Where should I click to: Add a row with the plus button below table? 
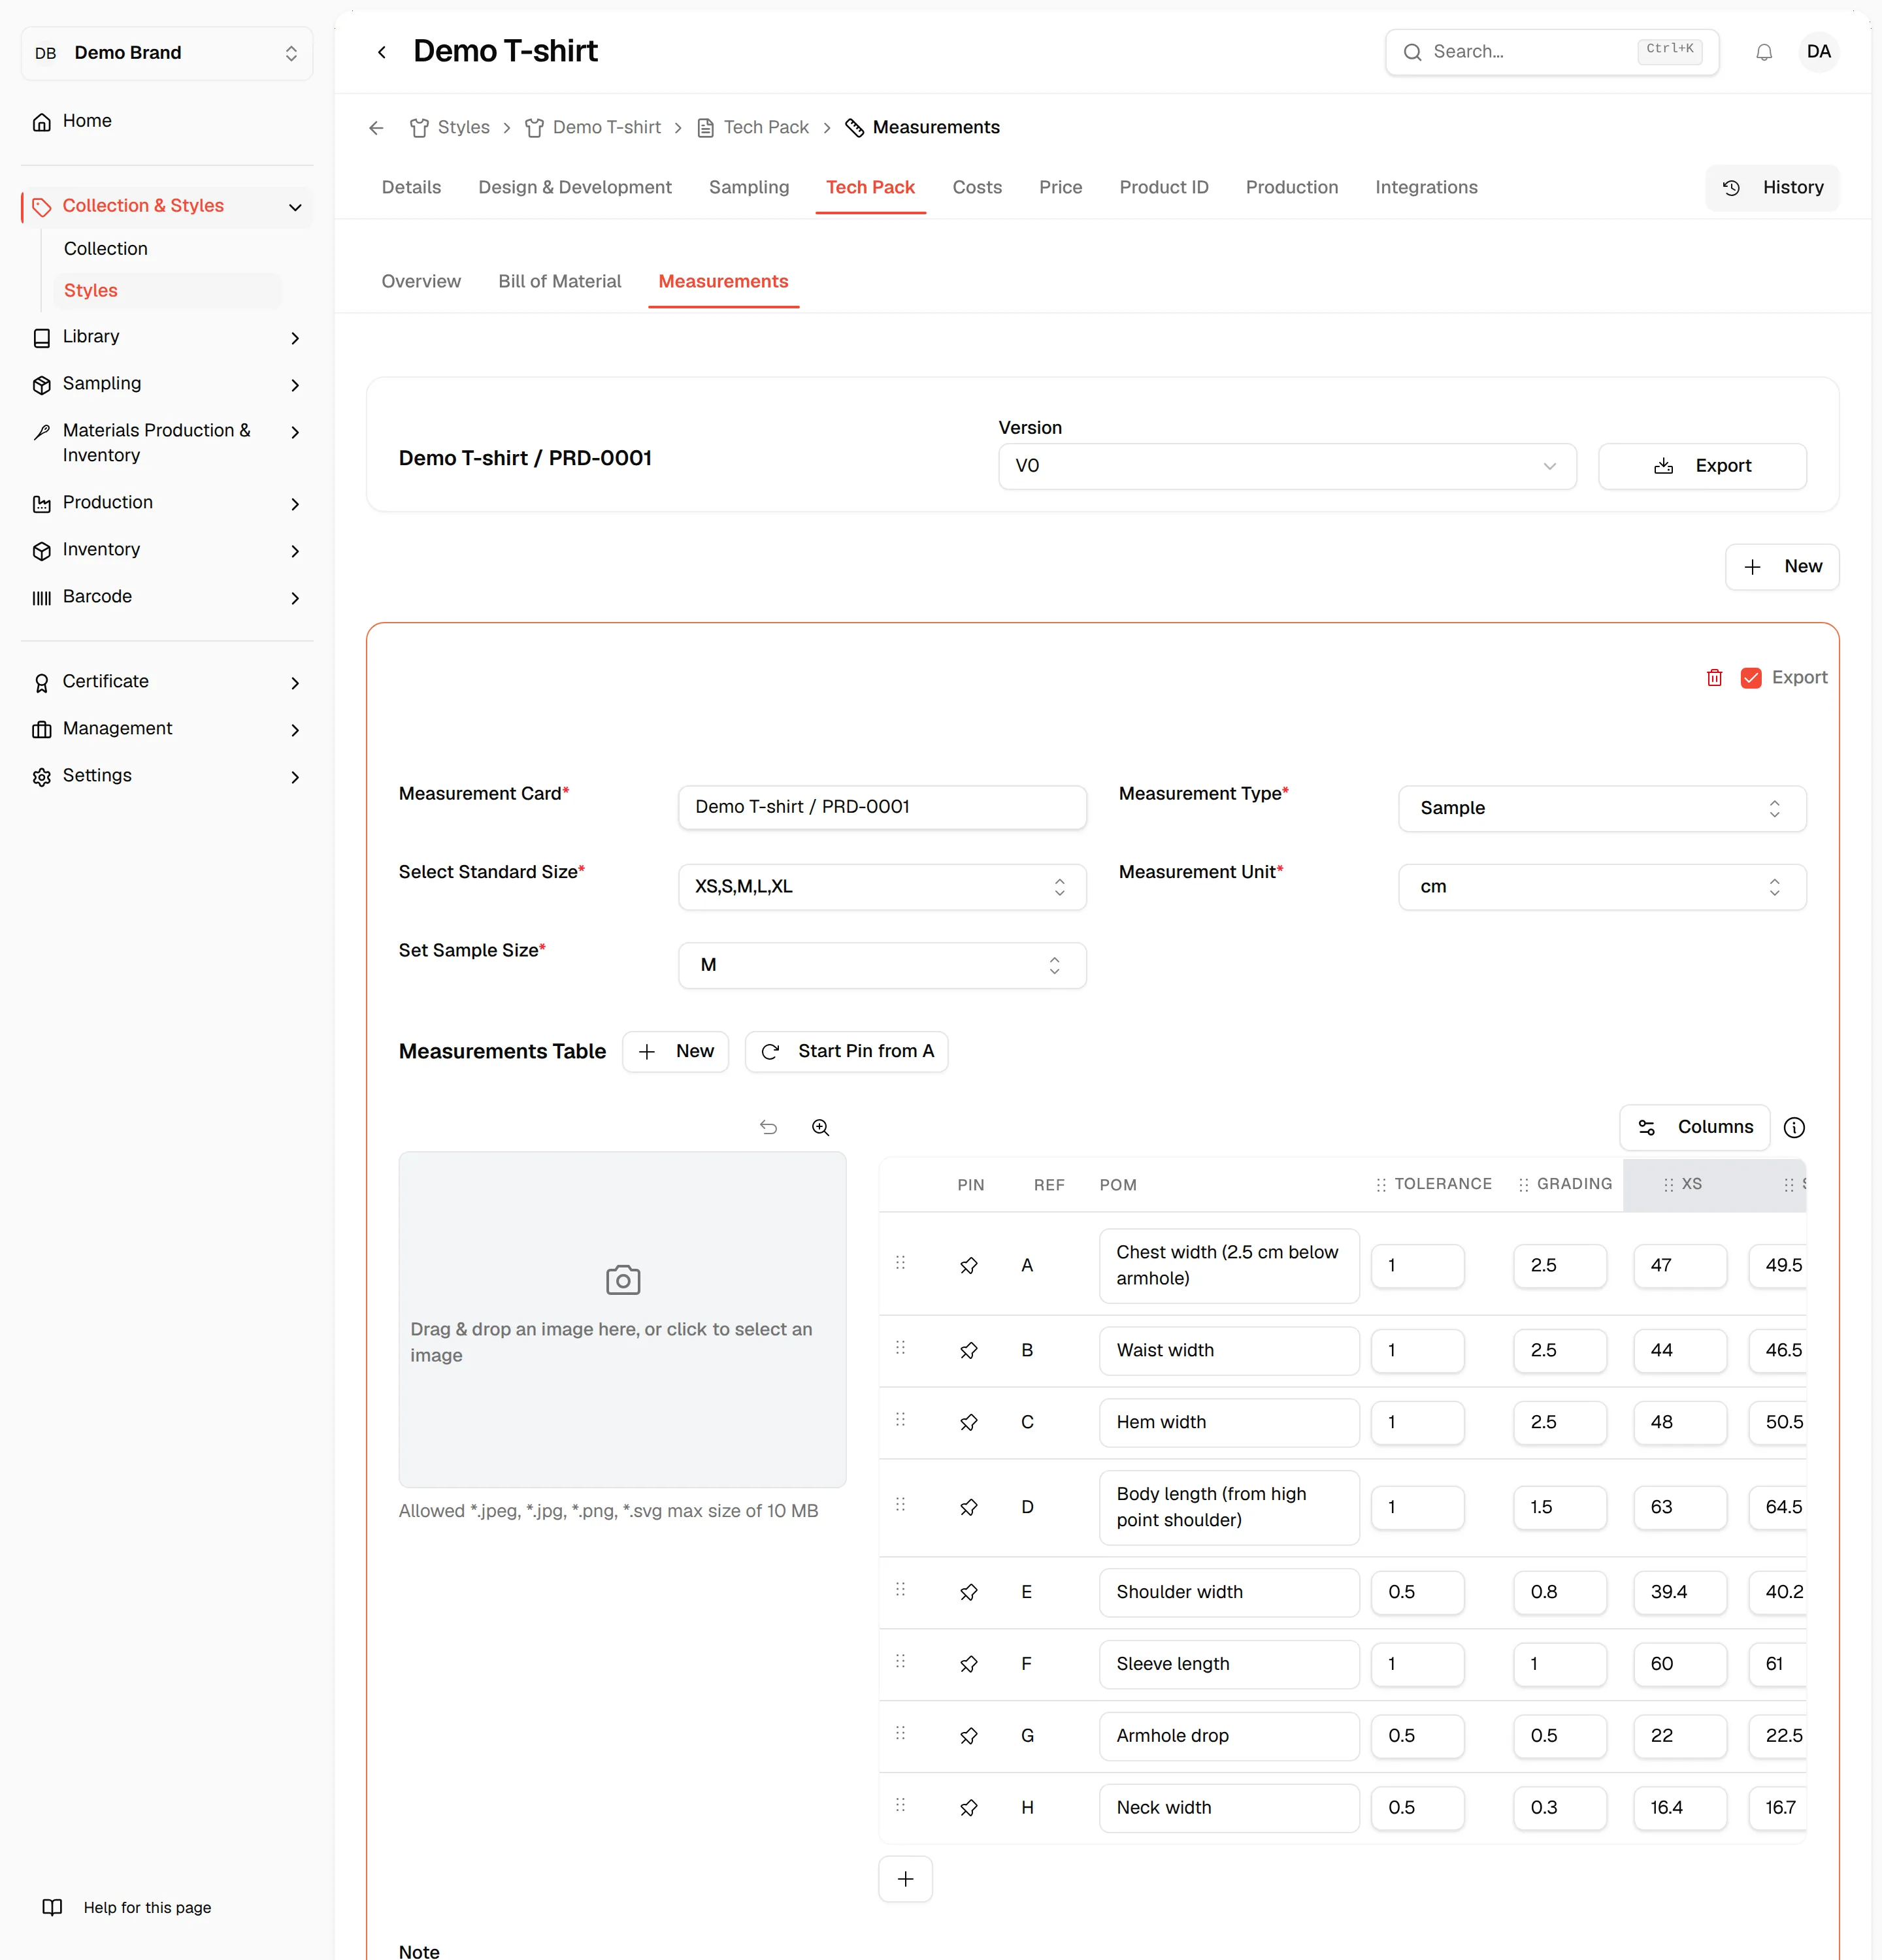click(905, 1879)
